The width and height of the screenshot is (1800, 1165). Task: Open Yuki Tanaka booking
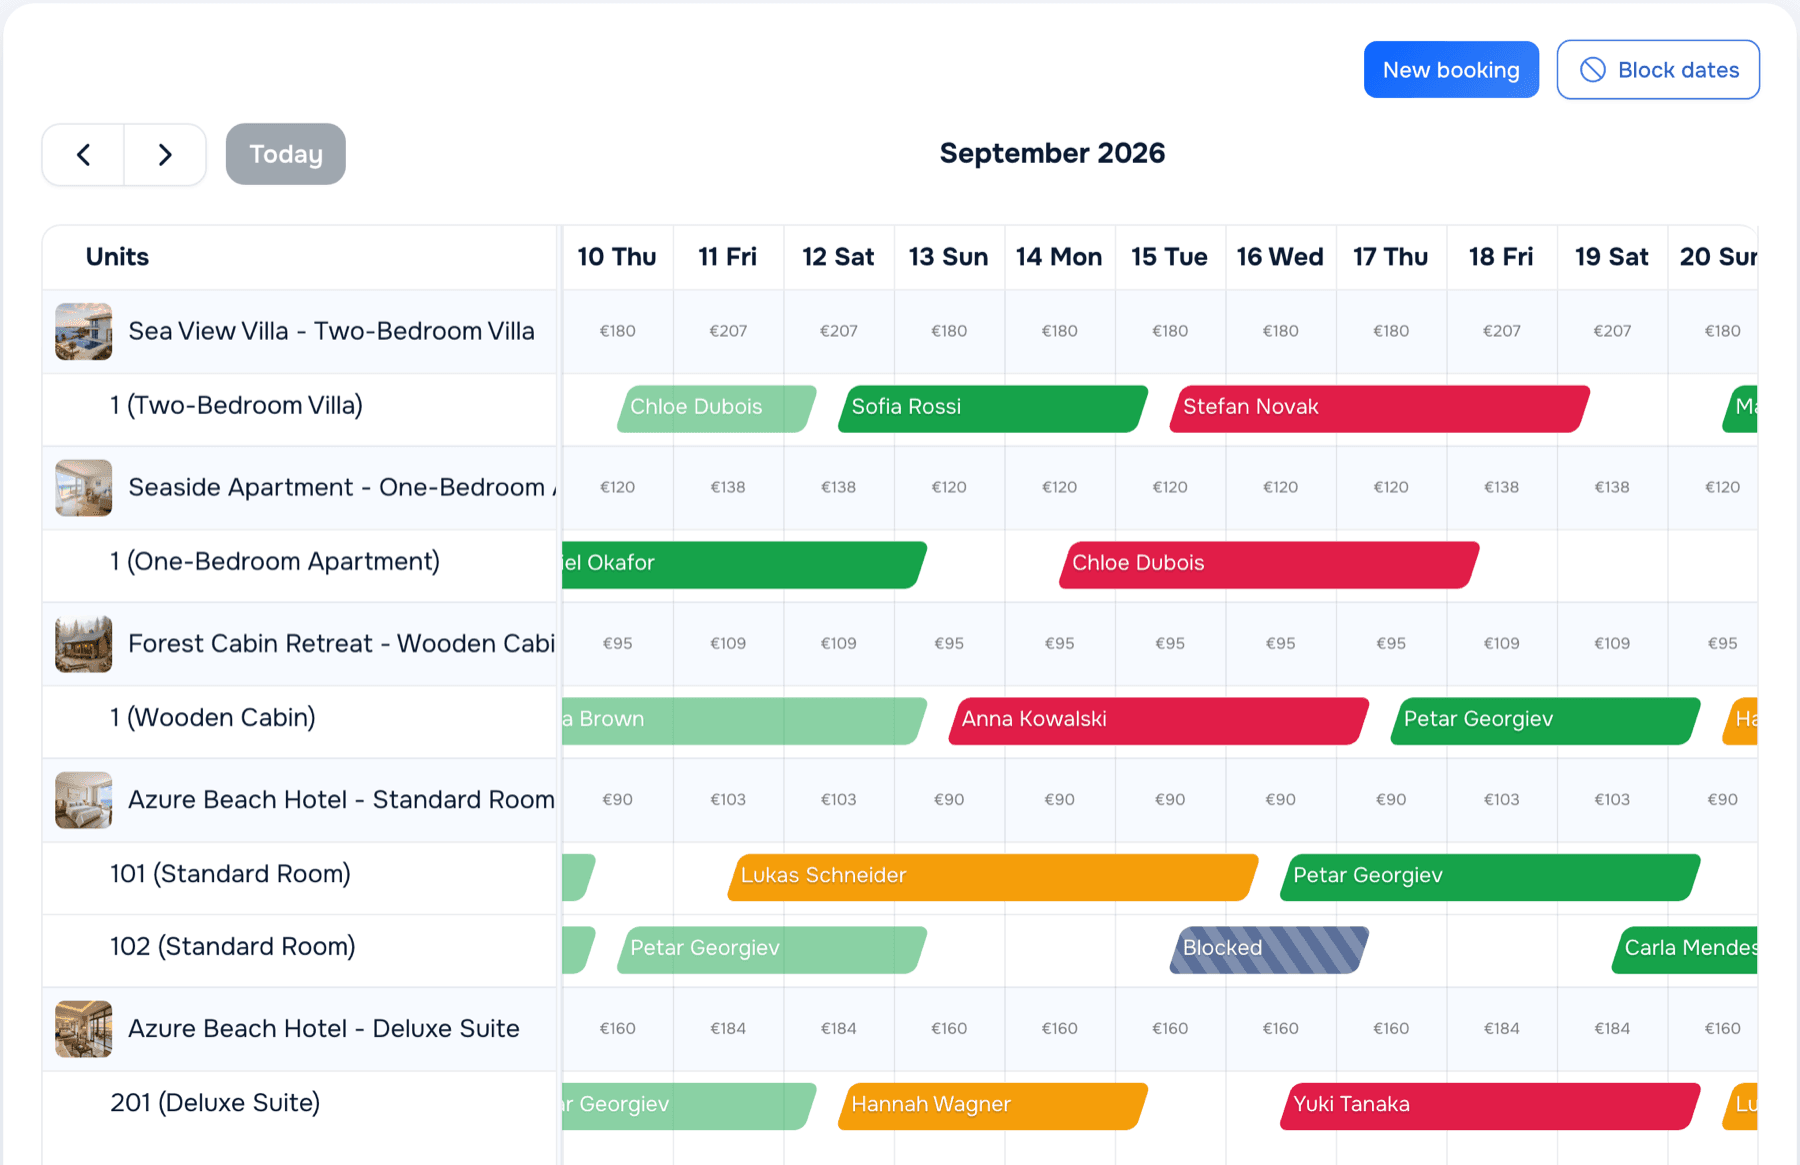(1491, 1105)
